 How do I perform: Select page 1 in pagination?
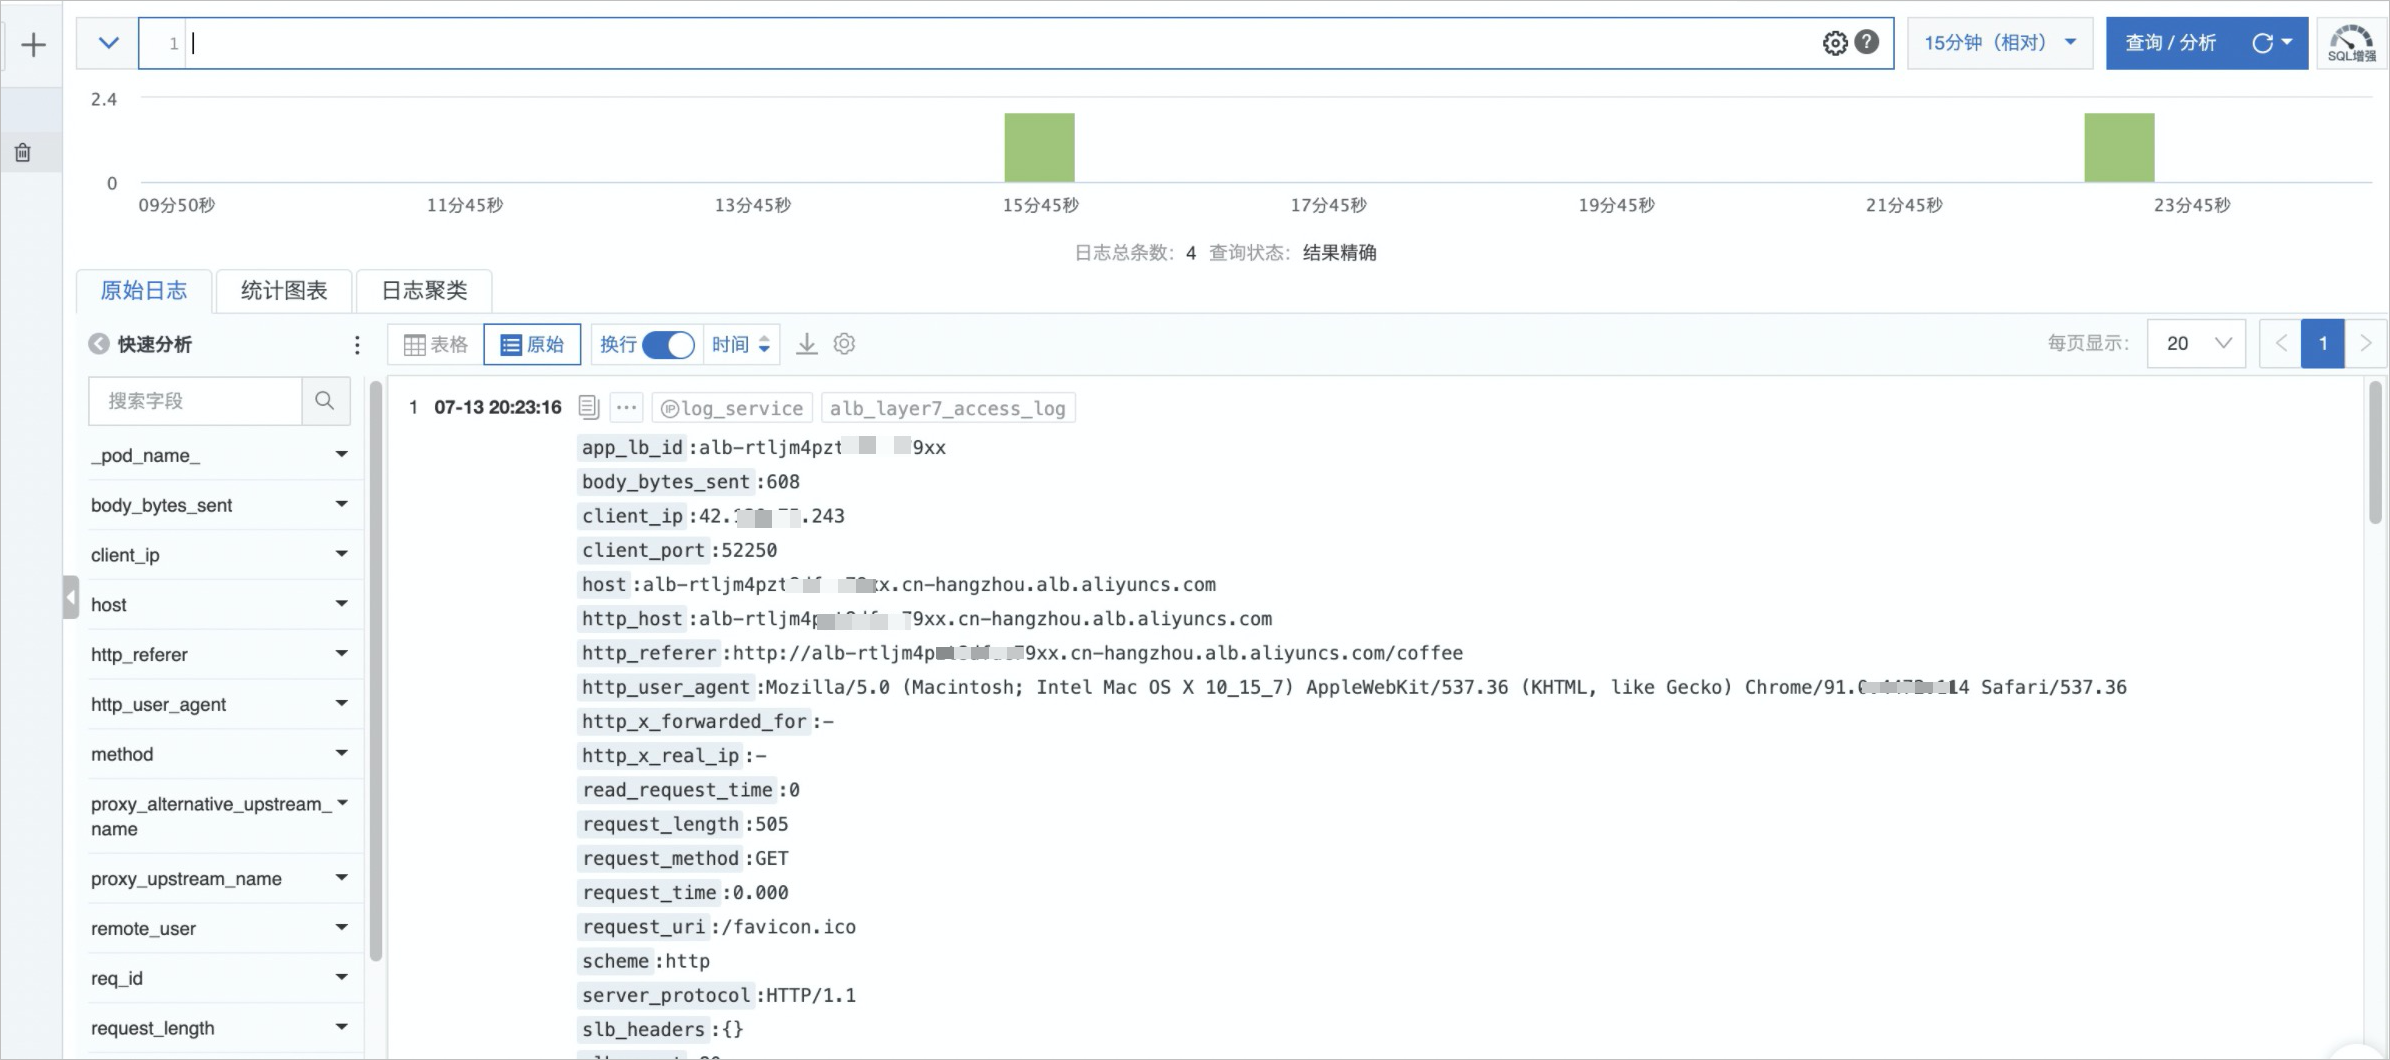(2322, 343)
